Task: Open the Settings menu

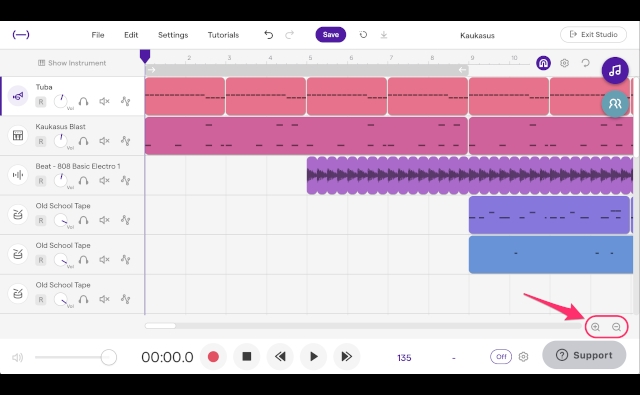Action: (x=173, y=35)
